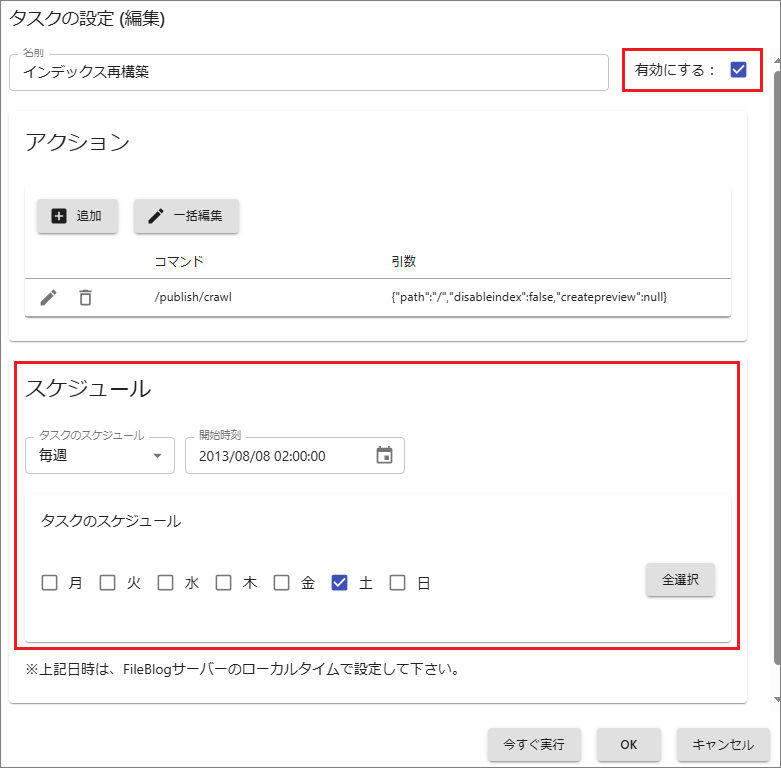Toggle the 有効にする checkbox
Screen dimensions: 781x768
pyautogui.click(x=738, y=70)
